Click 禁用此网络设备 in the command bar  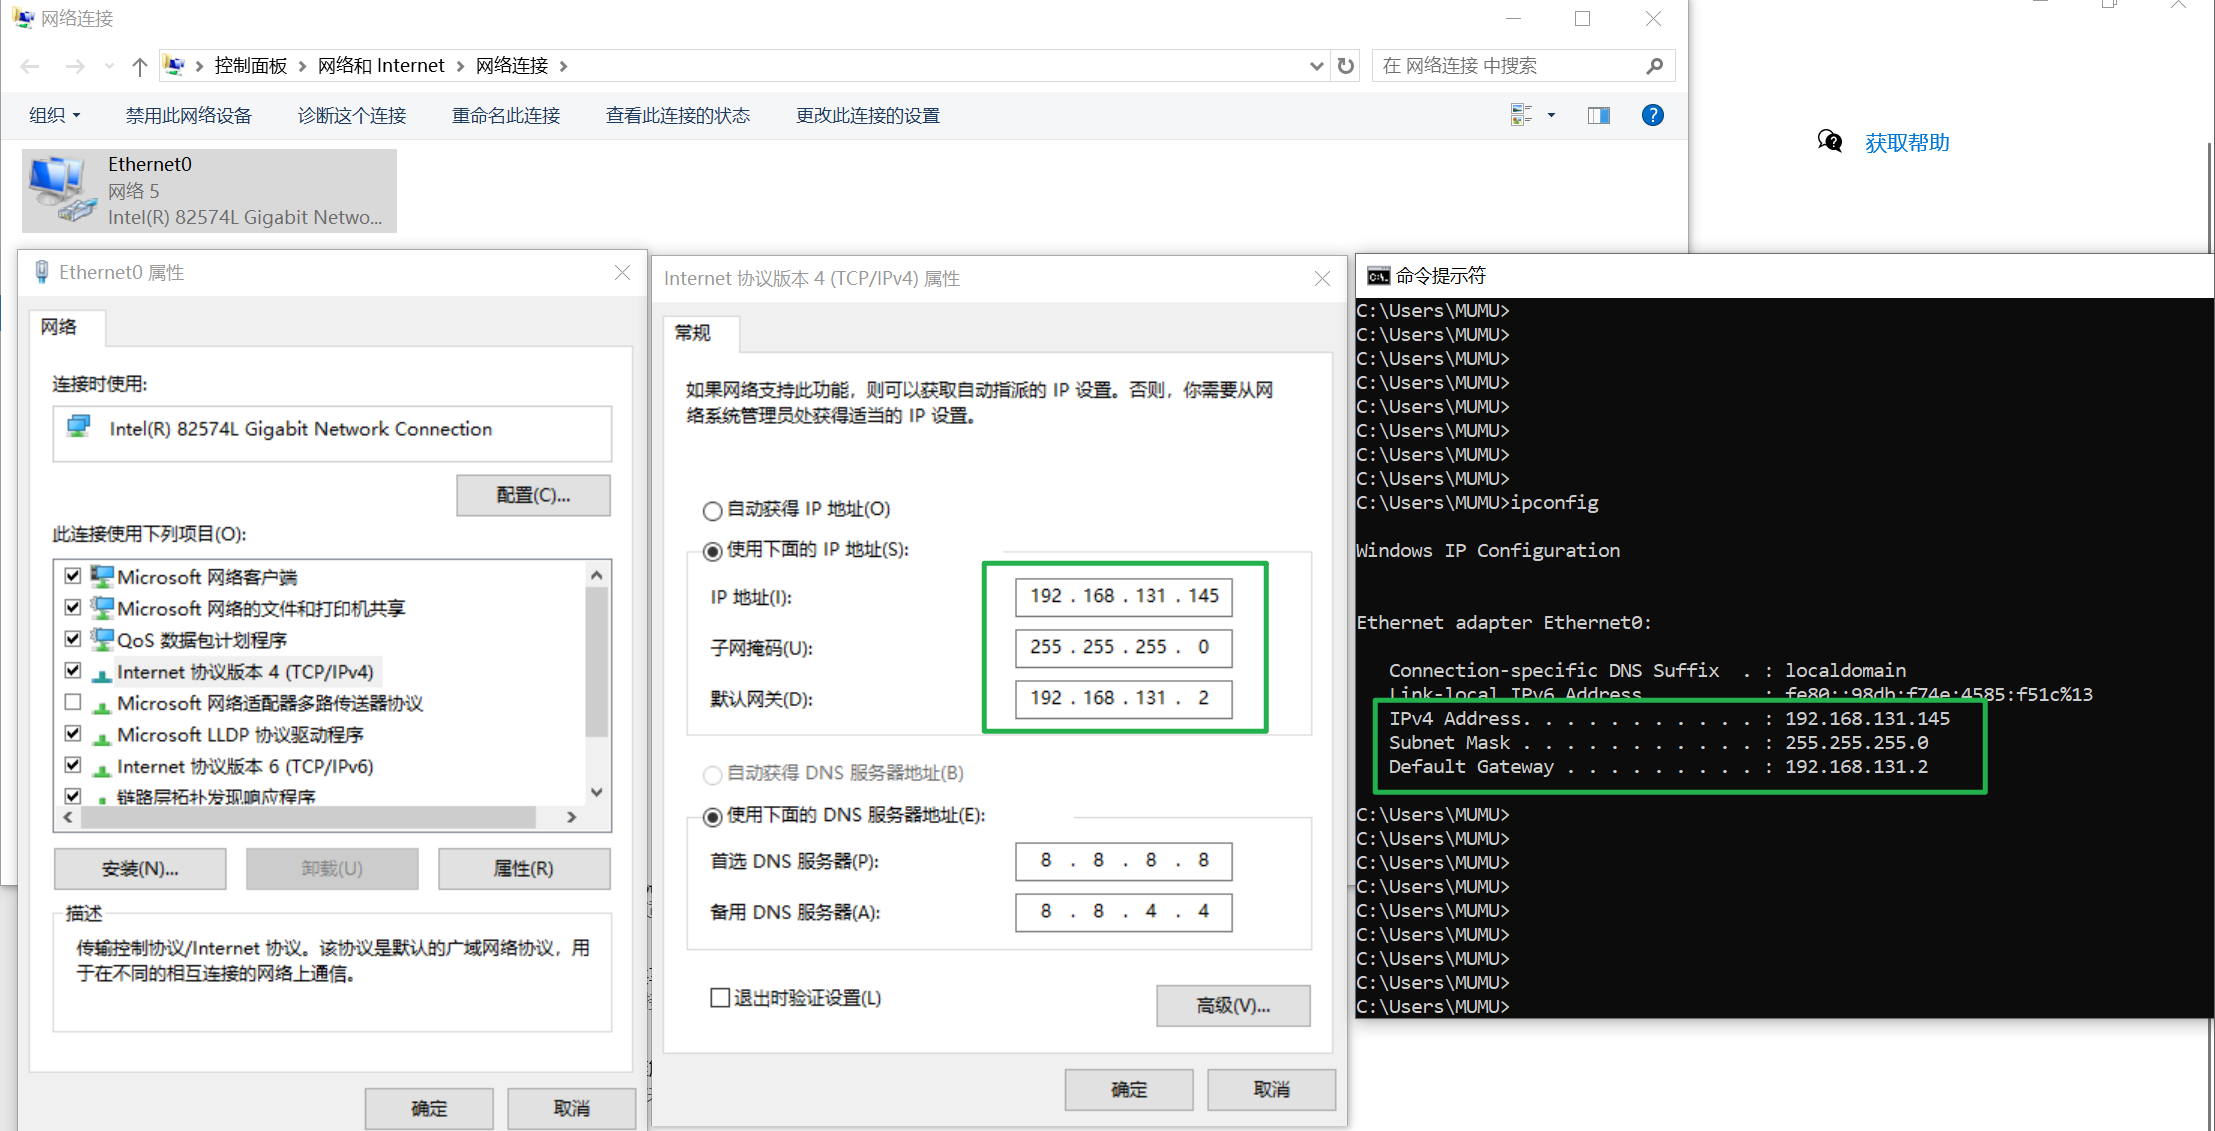[188, 116]
